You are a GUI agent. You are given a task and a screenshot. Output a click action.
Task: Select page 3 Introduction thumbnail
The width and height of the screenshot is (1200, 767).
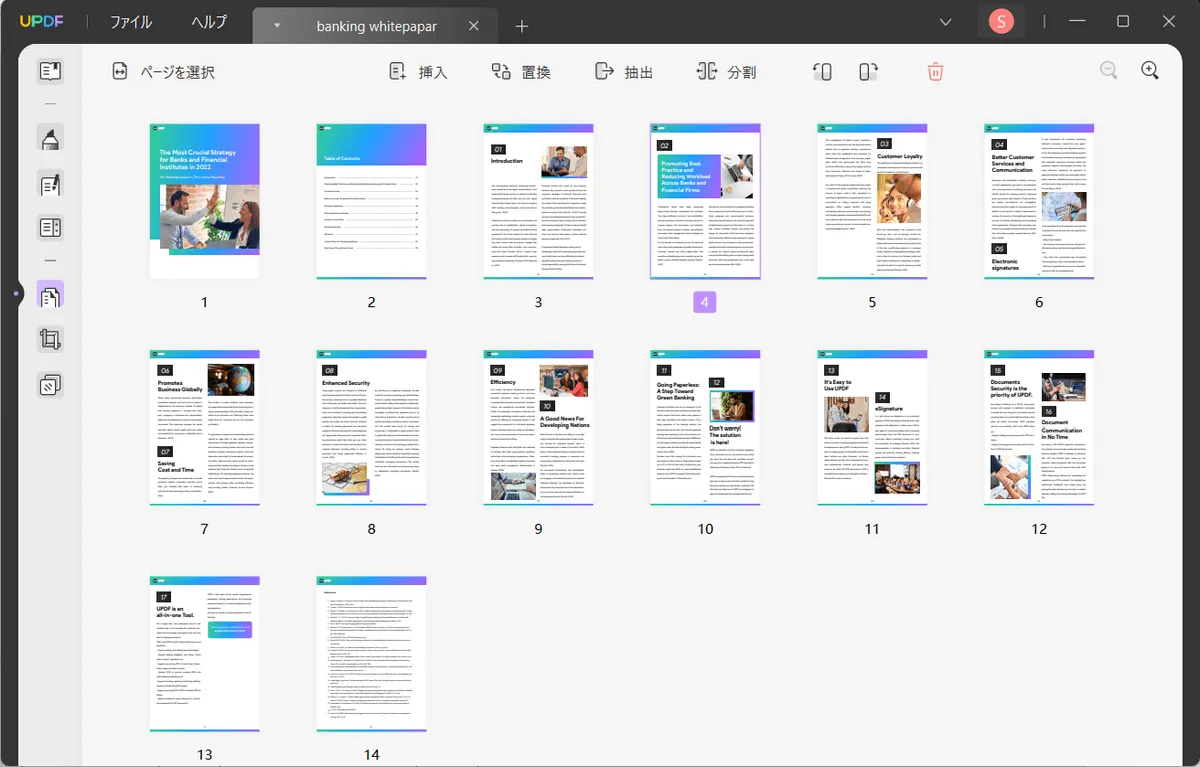tap(538, 201)
